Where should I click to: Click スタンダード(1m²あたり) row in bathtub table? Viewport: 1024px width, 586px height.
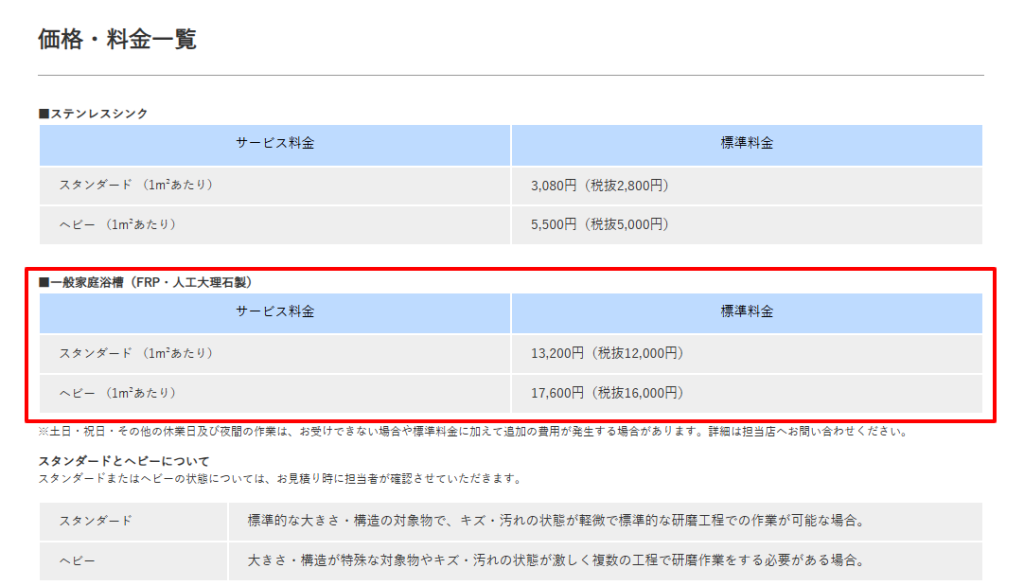coord(274,354)
